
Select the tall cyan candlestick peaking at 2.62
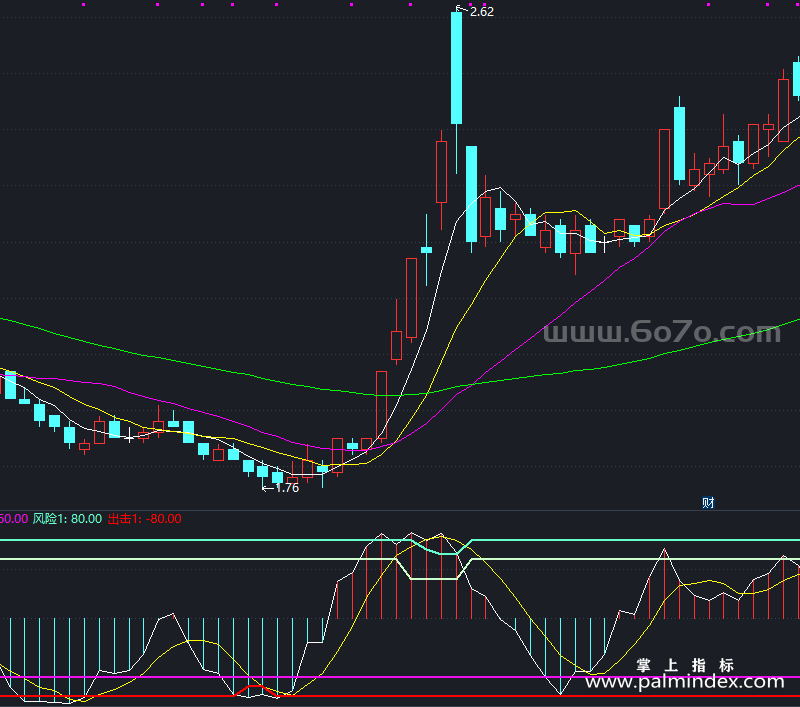click(x=457, y=68)
